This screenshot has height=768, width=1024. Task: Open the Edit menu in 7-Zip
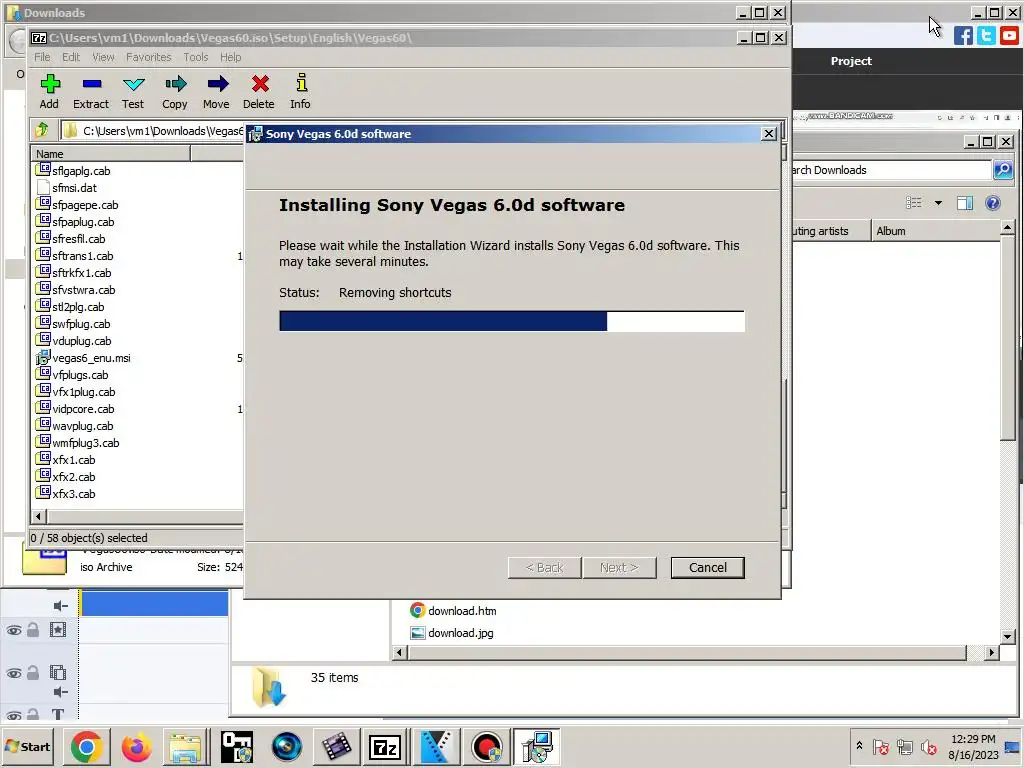(x=71, y=57)
